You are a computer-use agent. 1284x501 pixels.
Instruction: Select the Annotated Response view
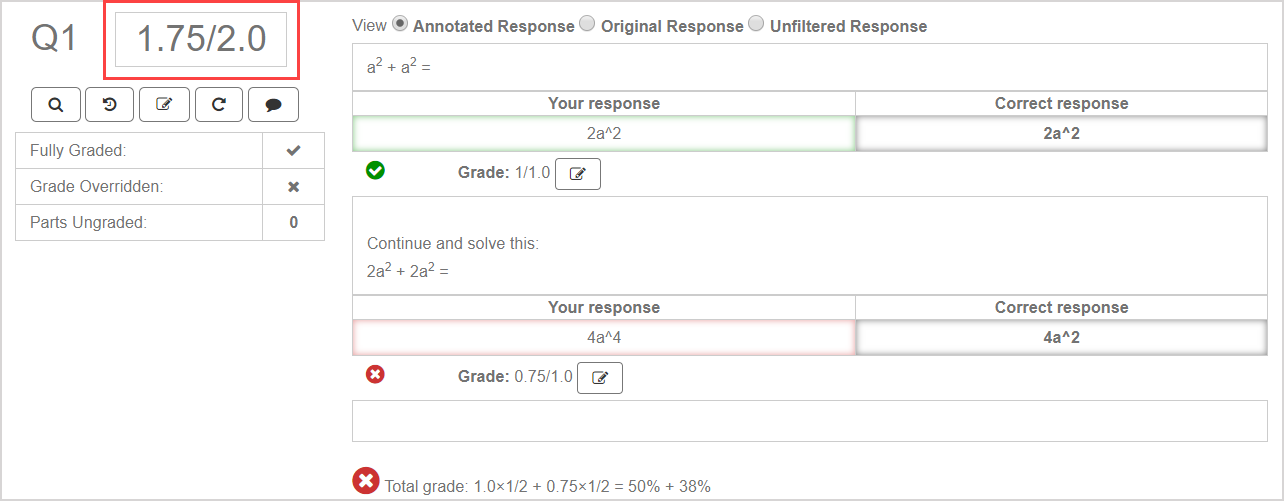pos(400,24)
